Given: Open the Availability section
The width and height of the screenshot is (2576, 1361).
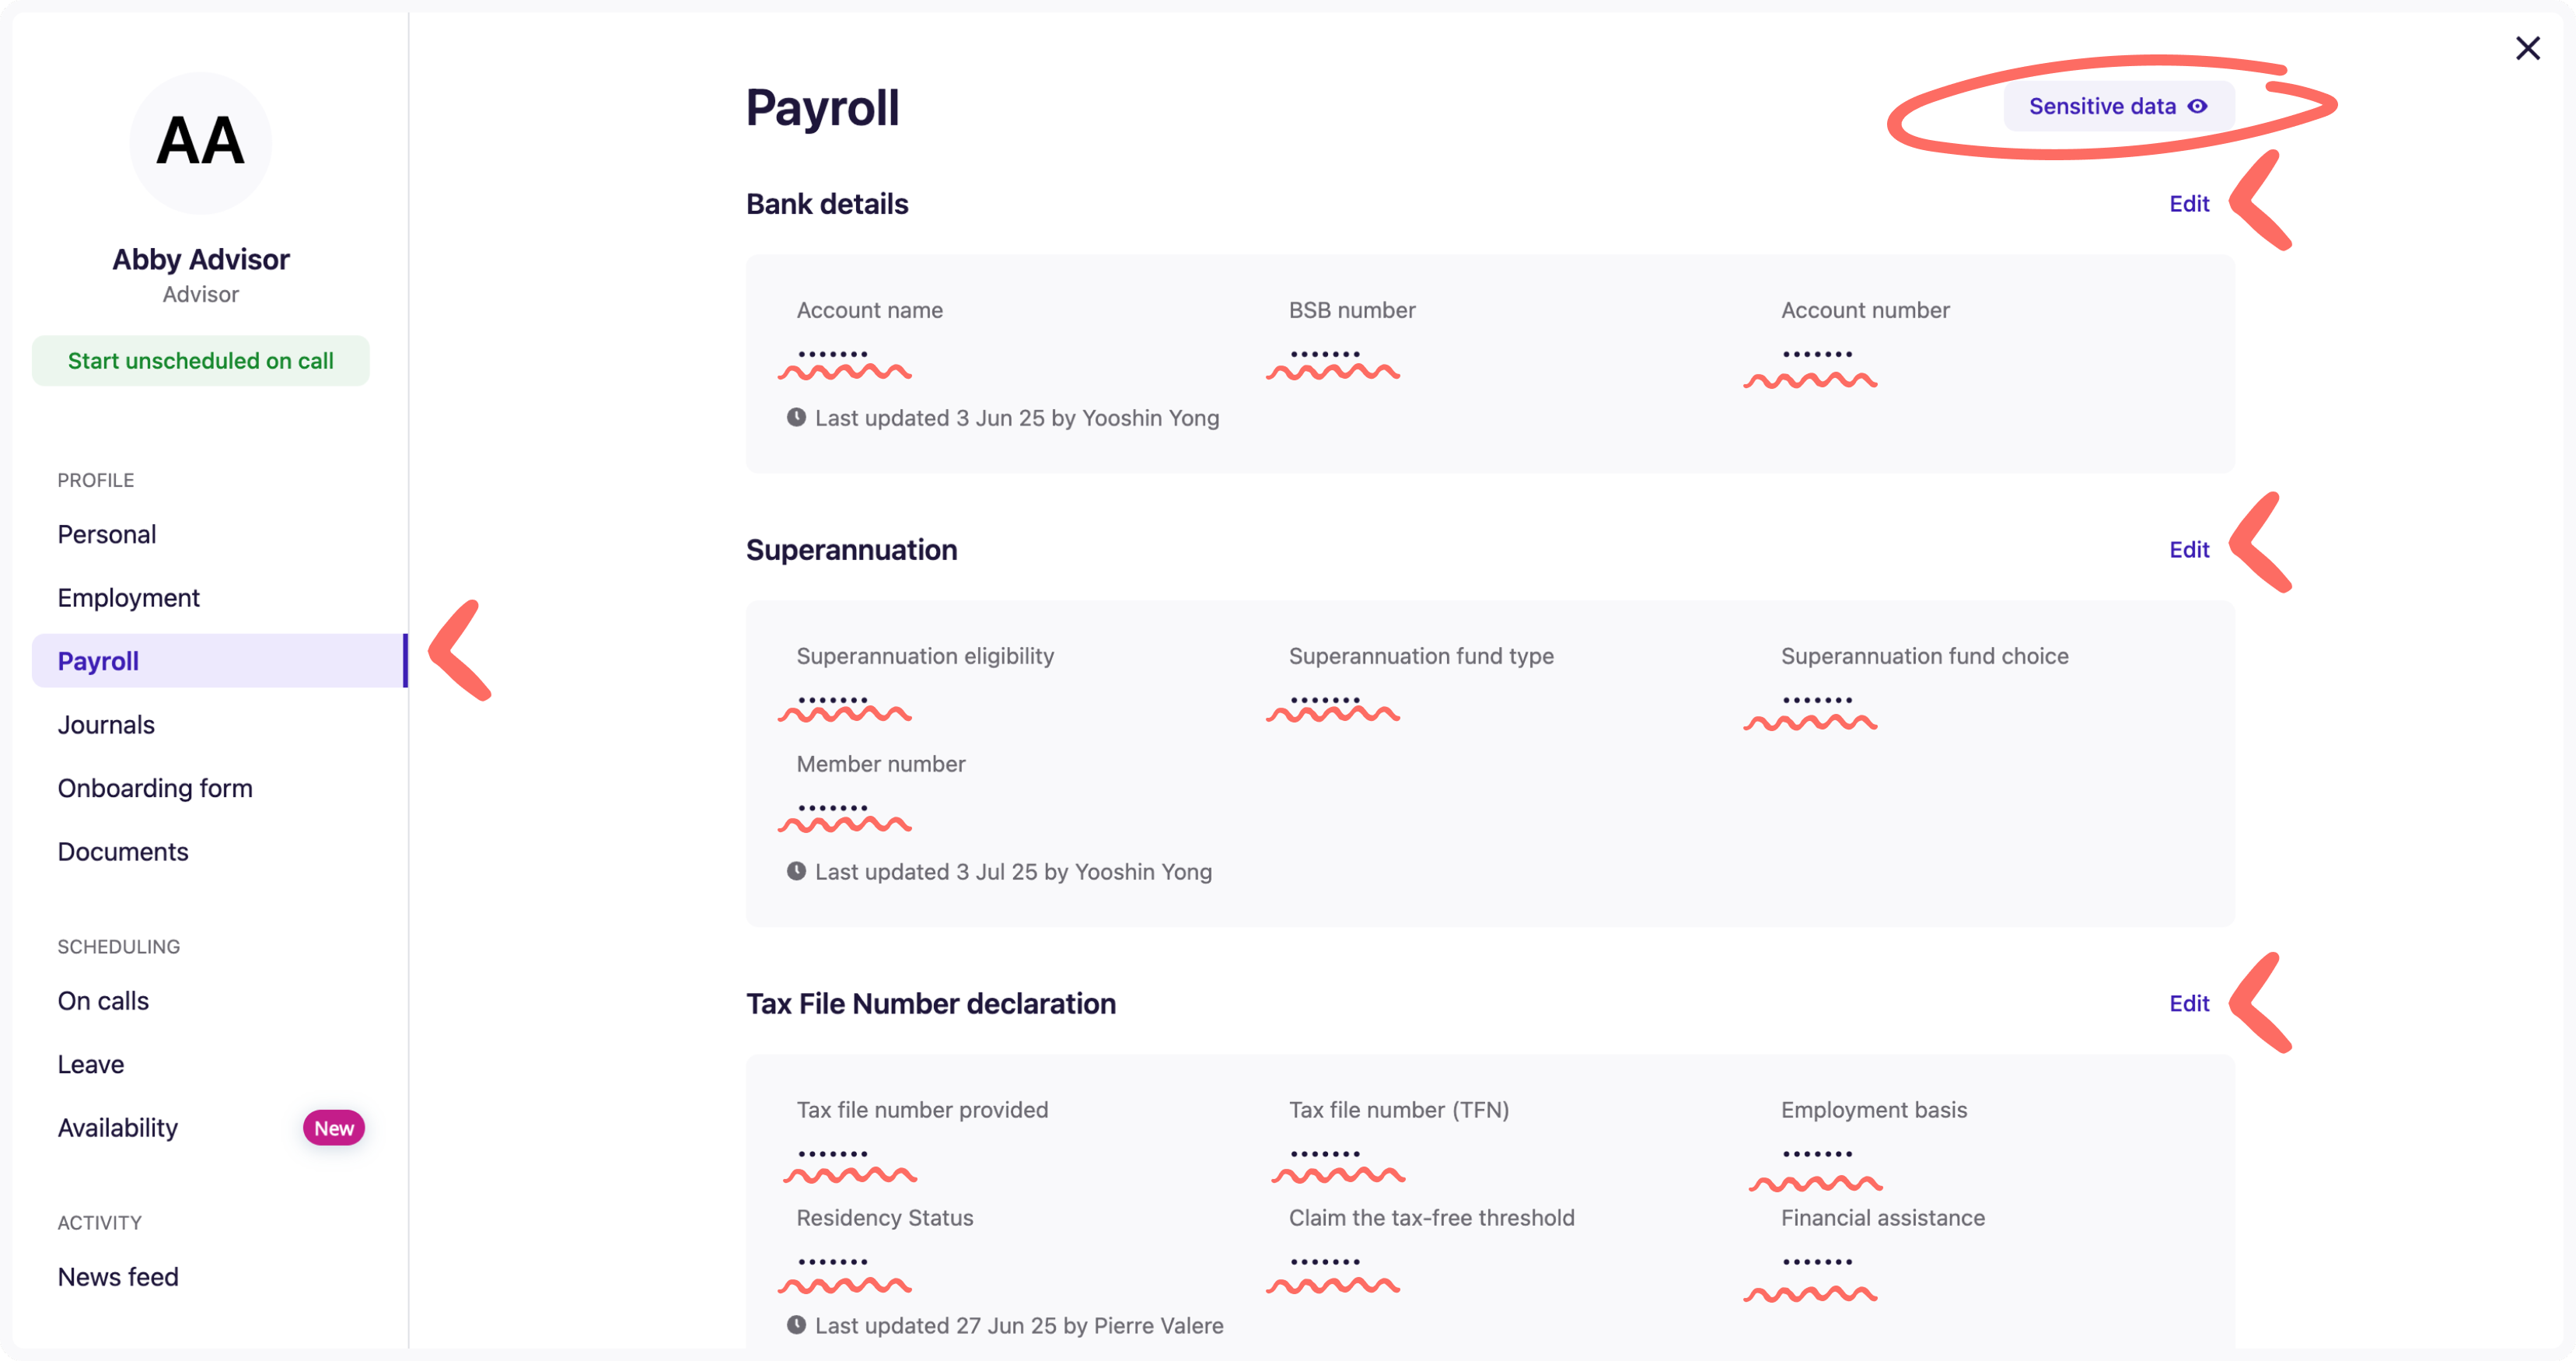Looking at the screenshot, I should pyautogui.click(x=118, y=1128).
